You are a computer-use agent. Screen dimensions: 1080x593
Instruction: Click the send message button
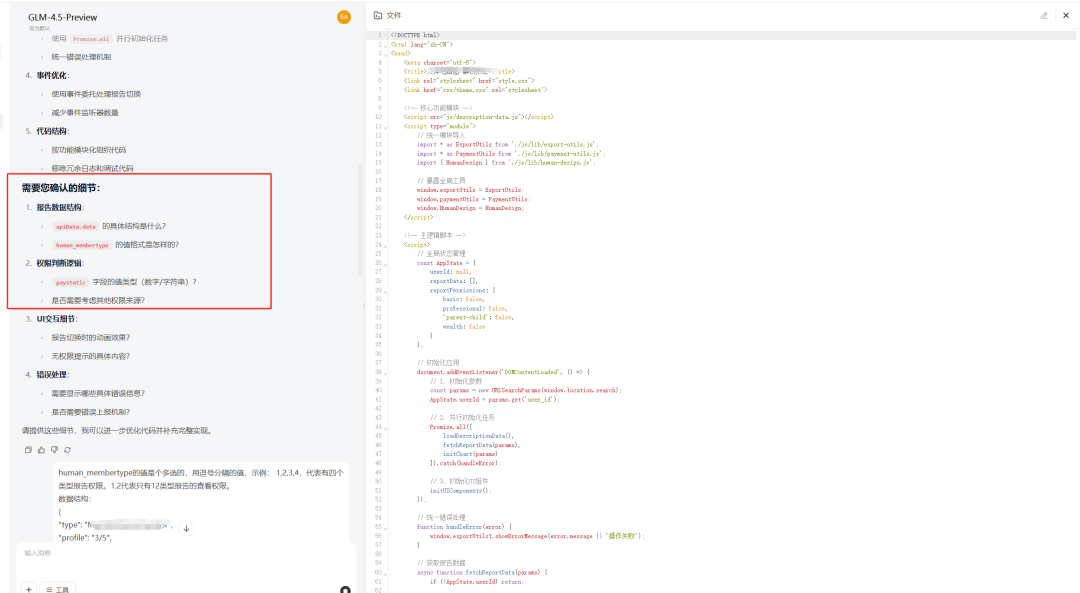[344, 590]
